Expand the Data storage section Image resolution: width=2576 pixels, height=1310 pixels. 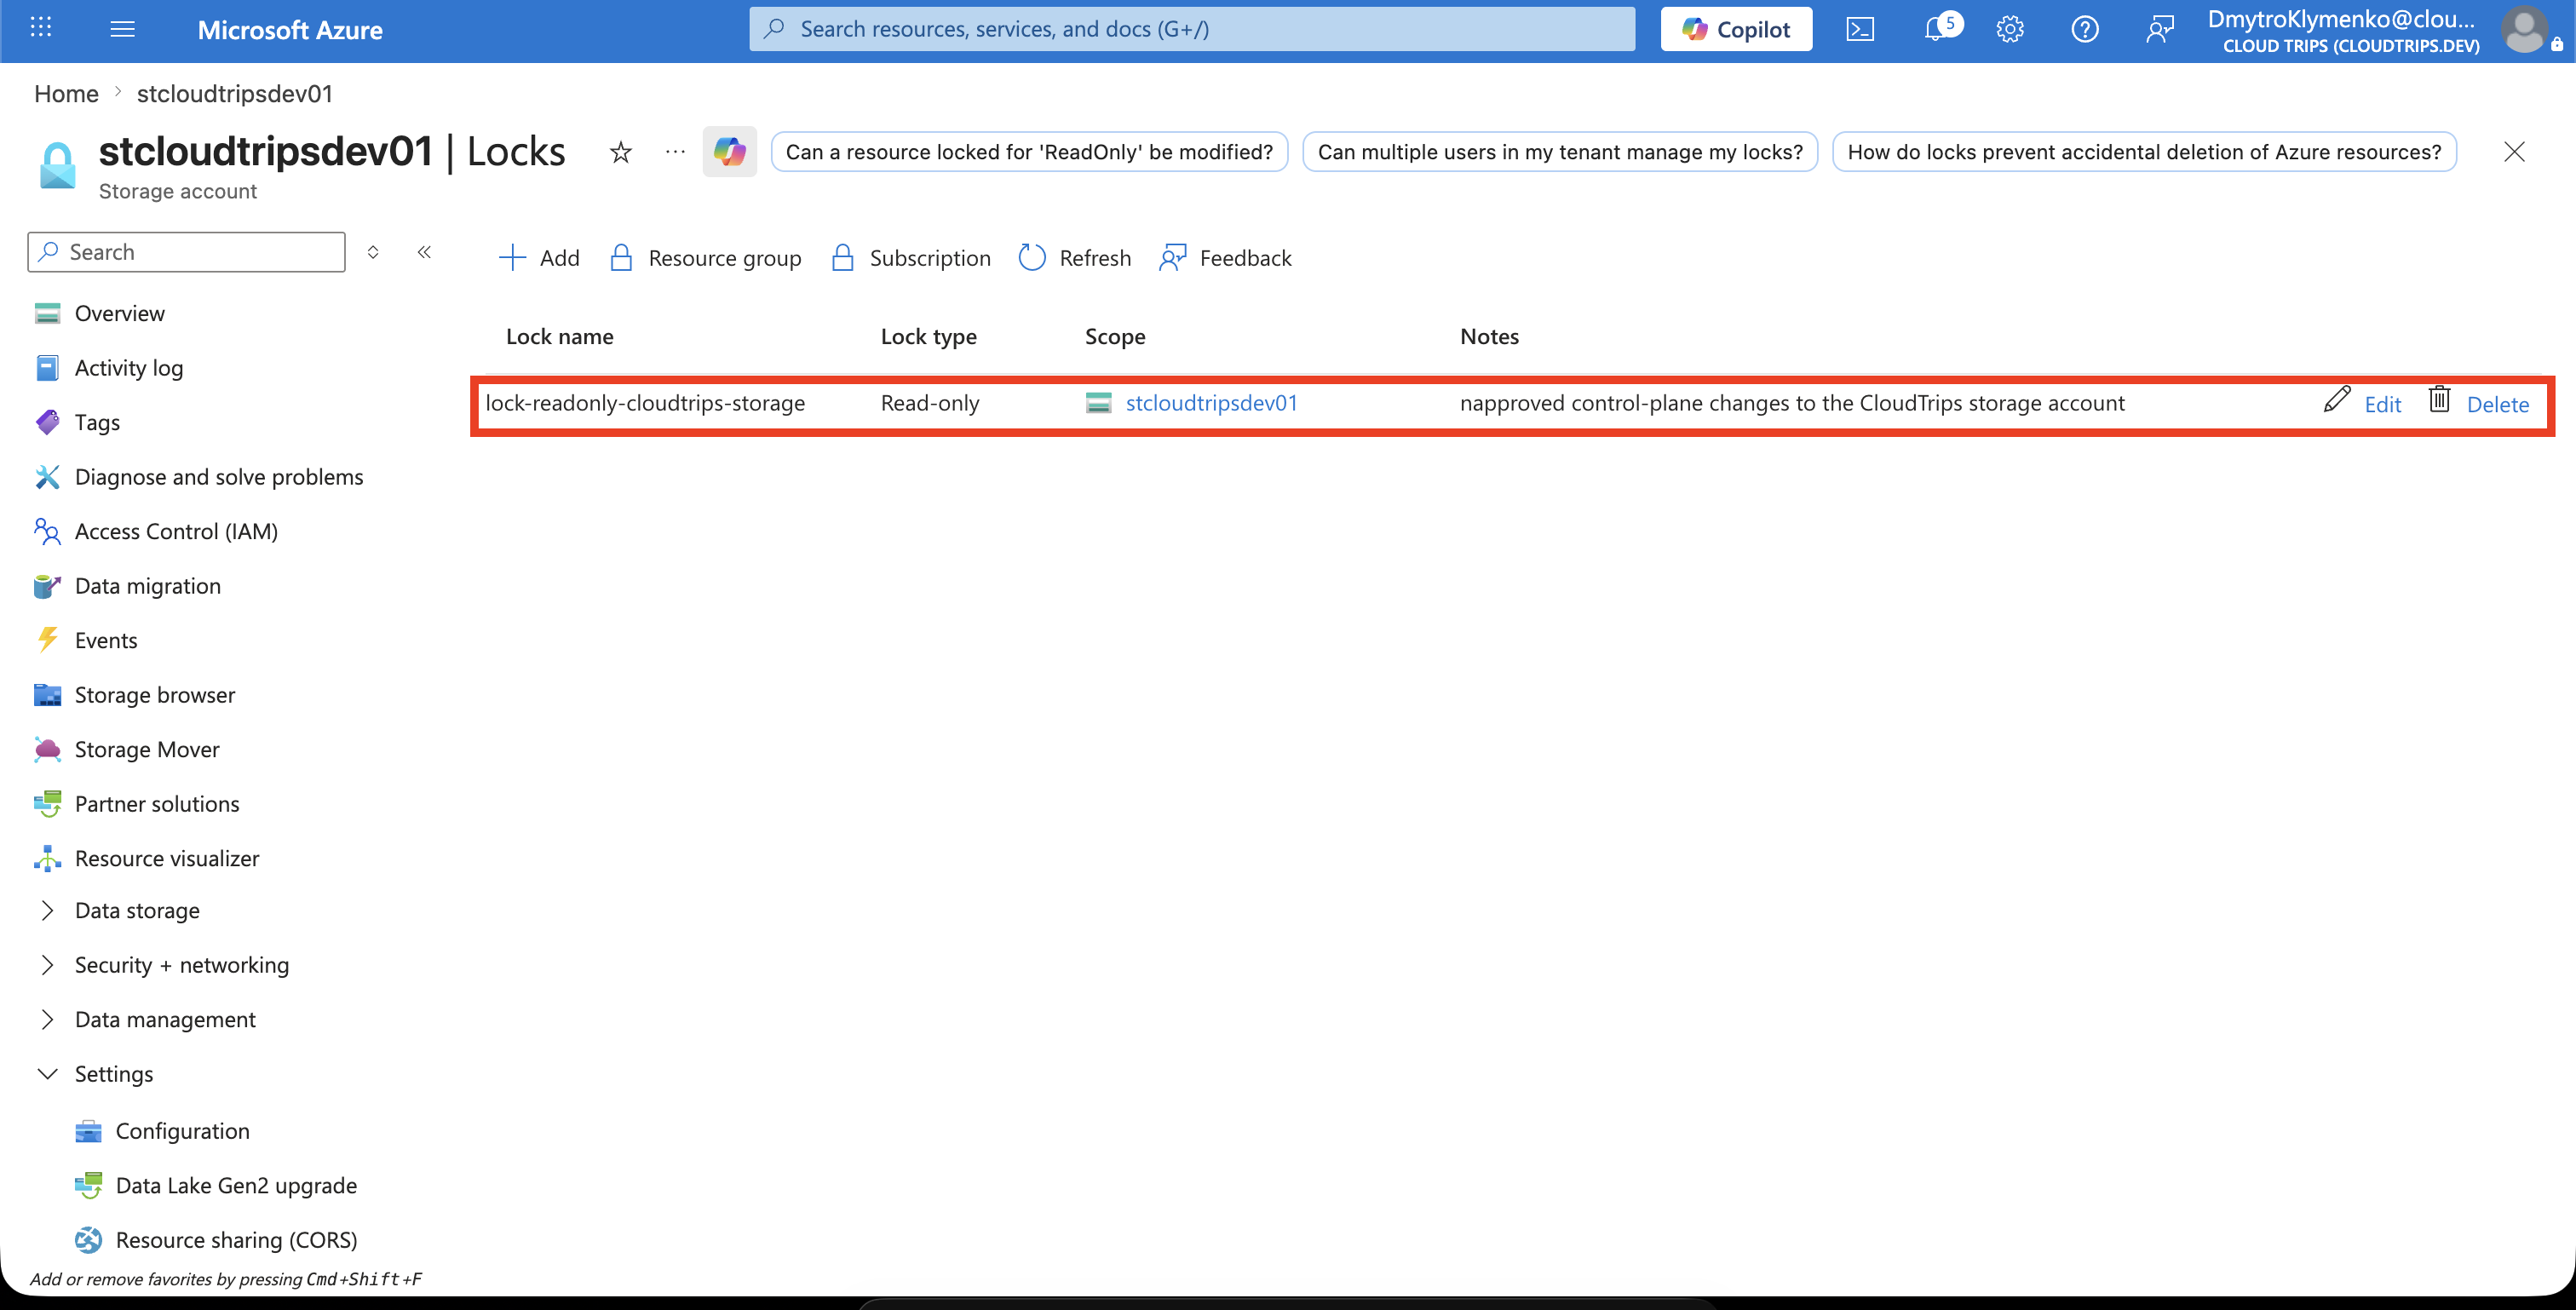[x=47, y=910]
